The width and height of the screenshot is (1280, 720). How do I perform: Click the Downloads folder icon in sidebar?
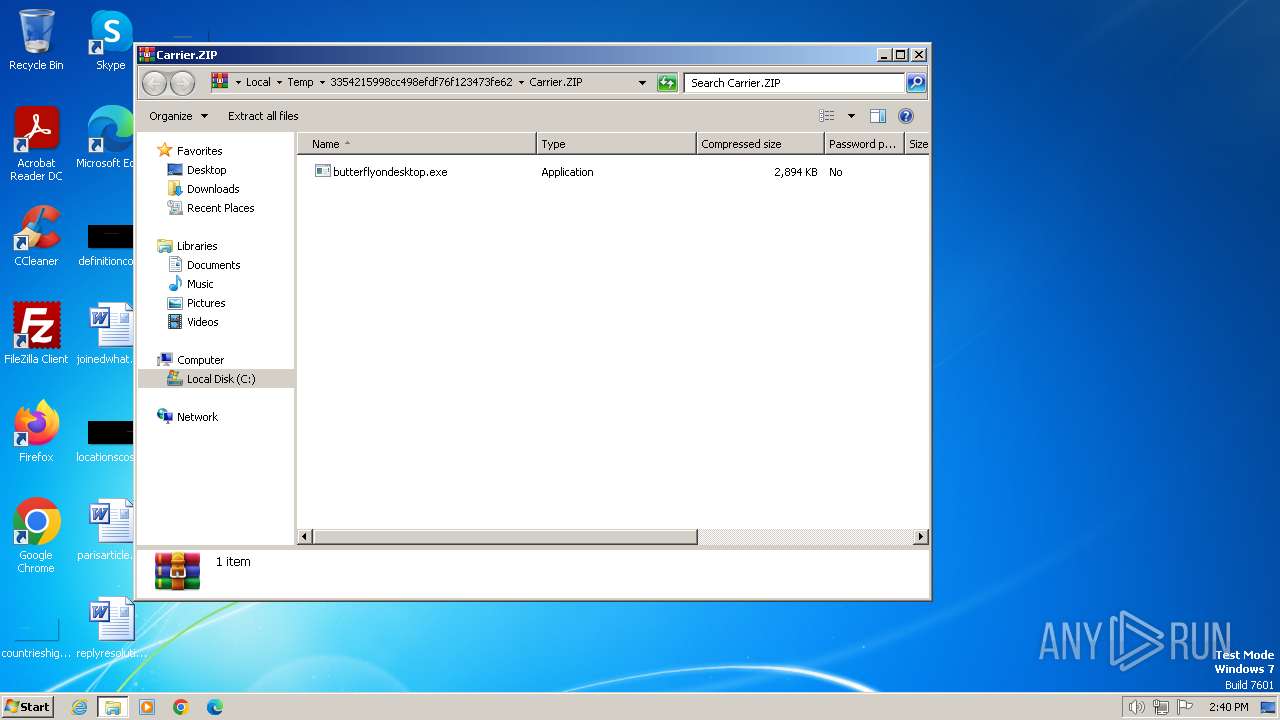(x=176, y=189)
